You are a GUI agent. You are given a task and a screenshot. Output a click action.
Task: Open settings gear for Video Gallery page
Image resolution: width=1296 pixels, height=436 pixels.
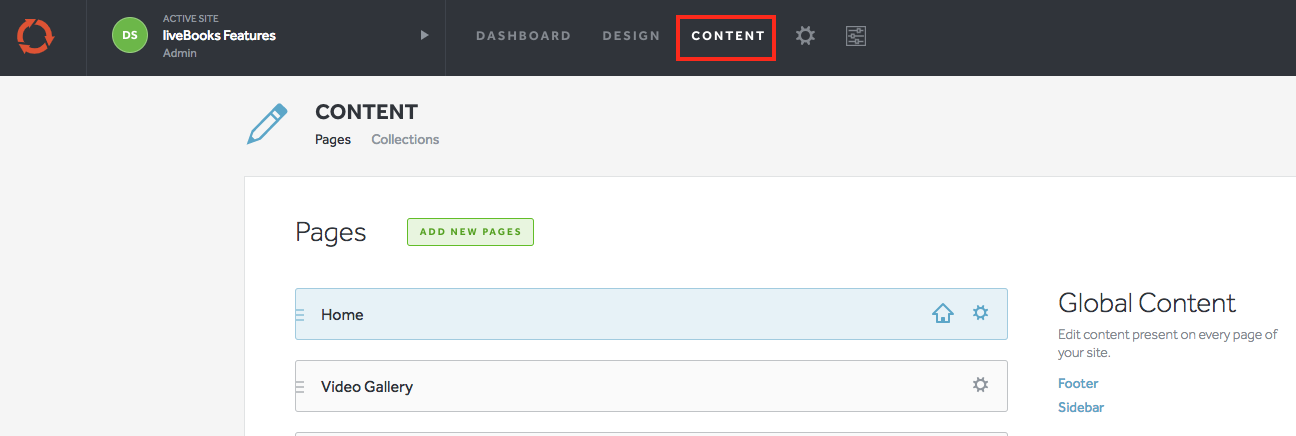click(980, 385)
